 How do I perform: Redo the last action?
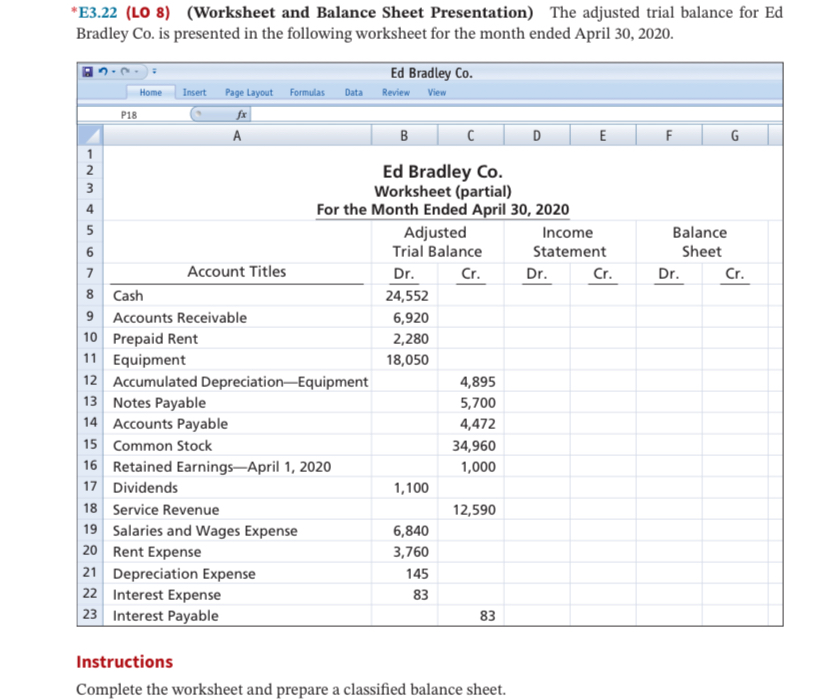[125, 71]
